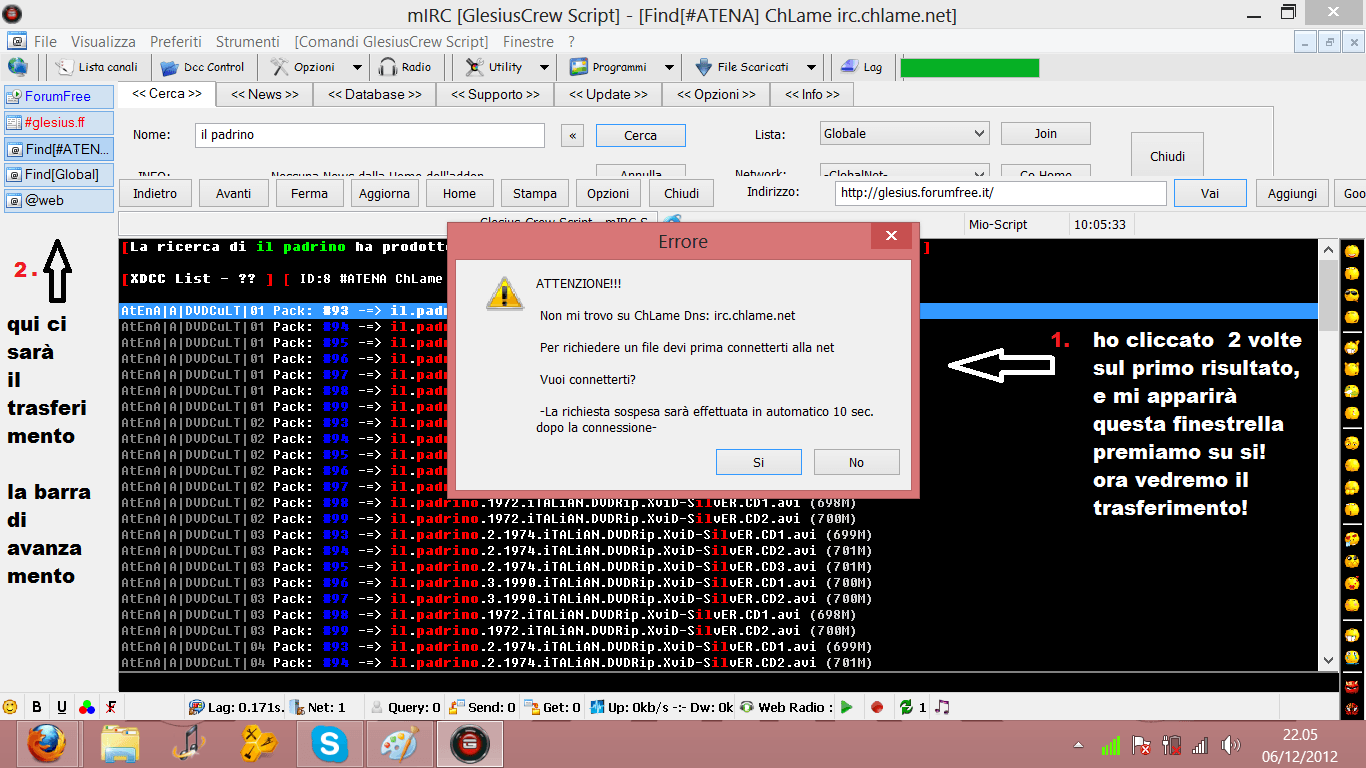The height and width of the screenshot is (768, 1366).
Task: Open the Lista combo box showing Globale
Action: coord(904,134)
